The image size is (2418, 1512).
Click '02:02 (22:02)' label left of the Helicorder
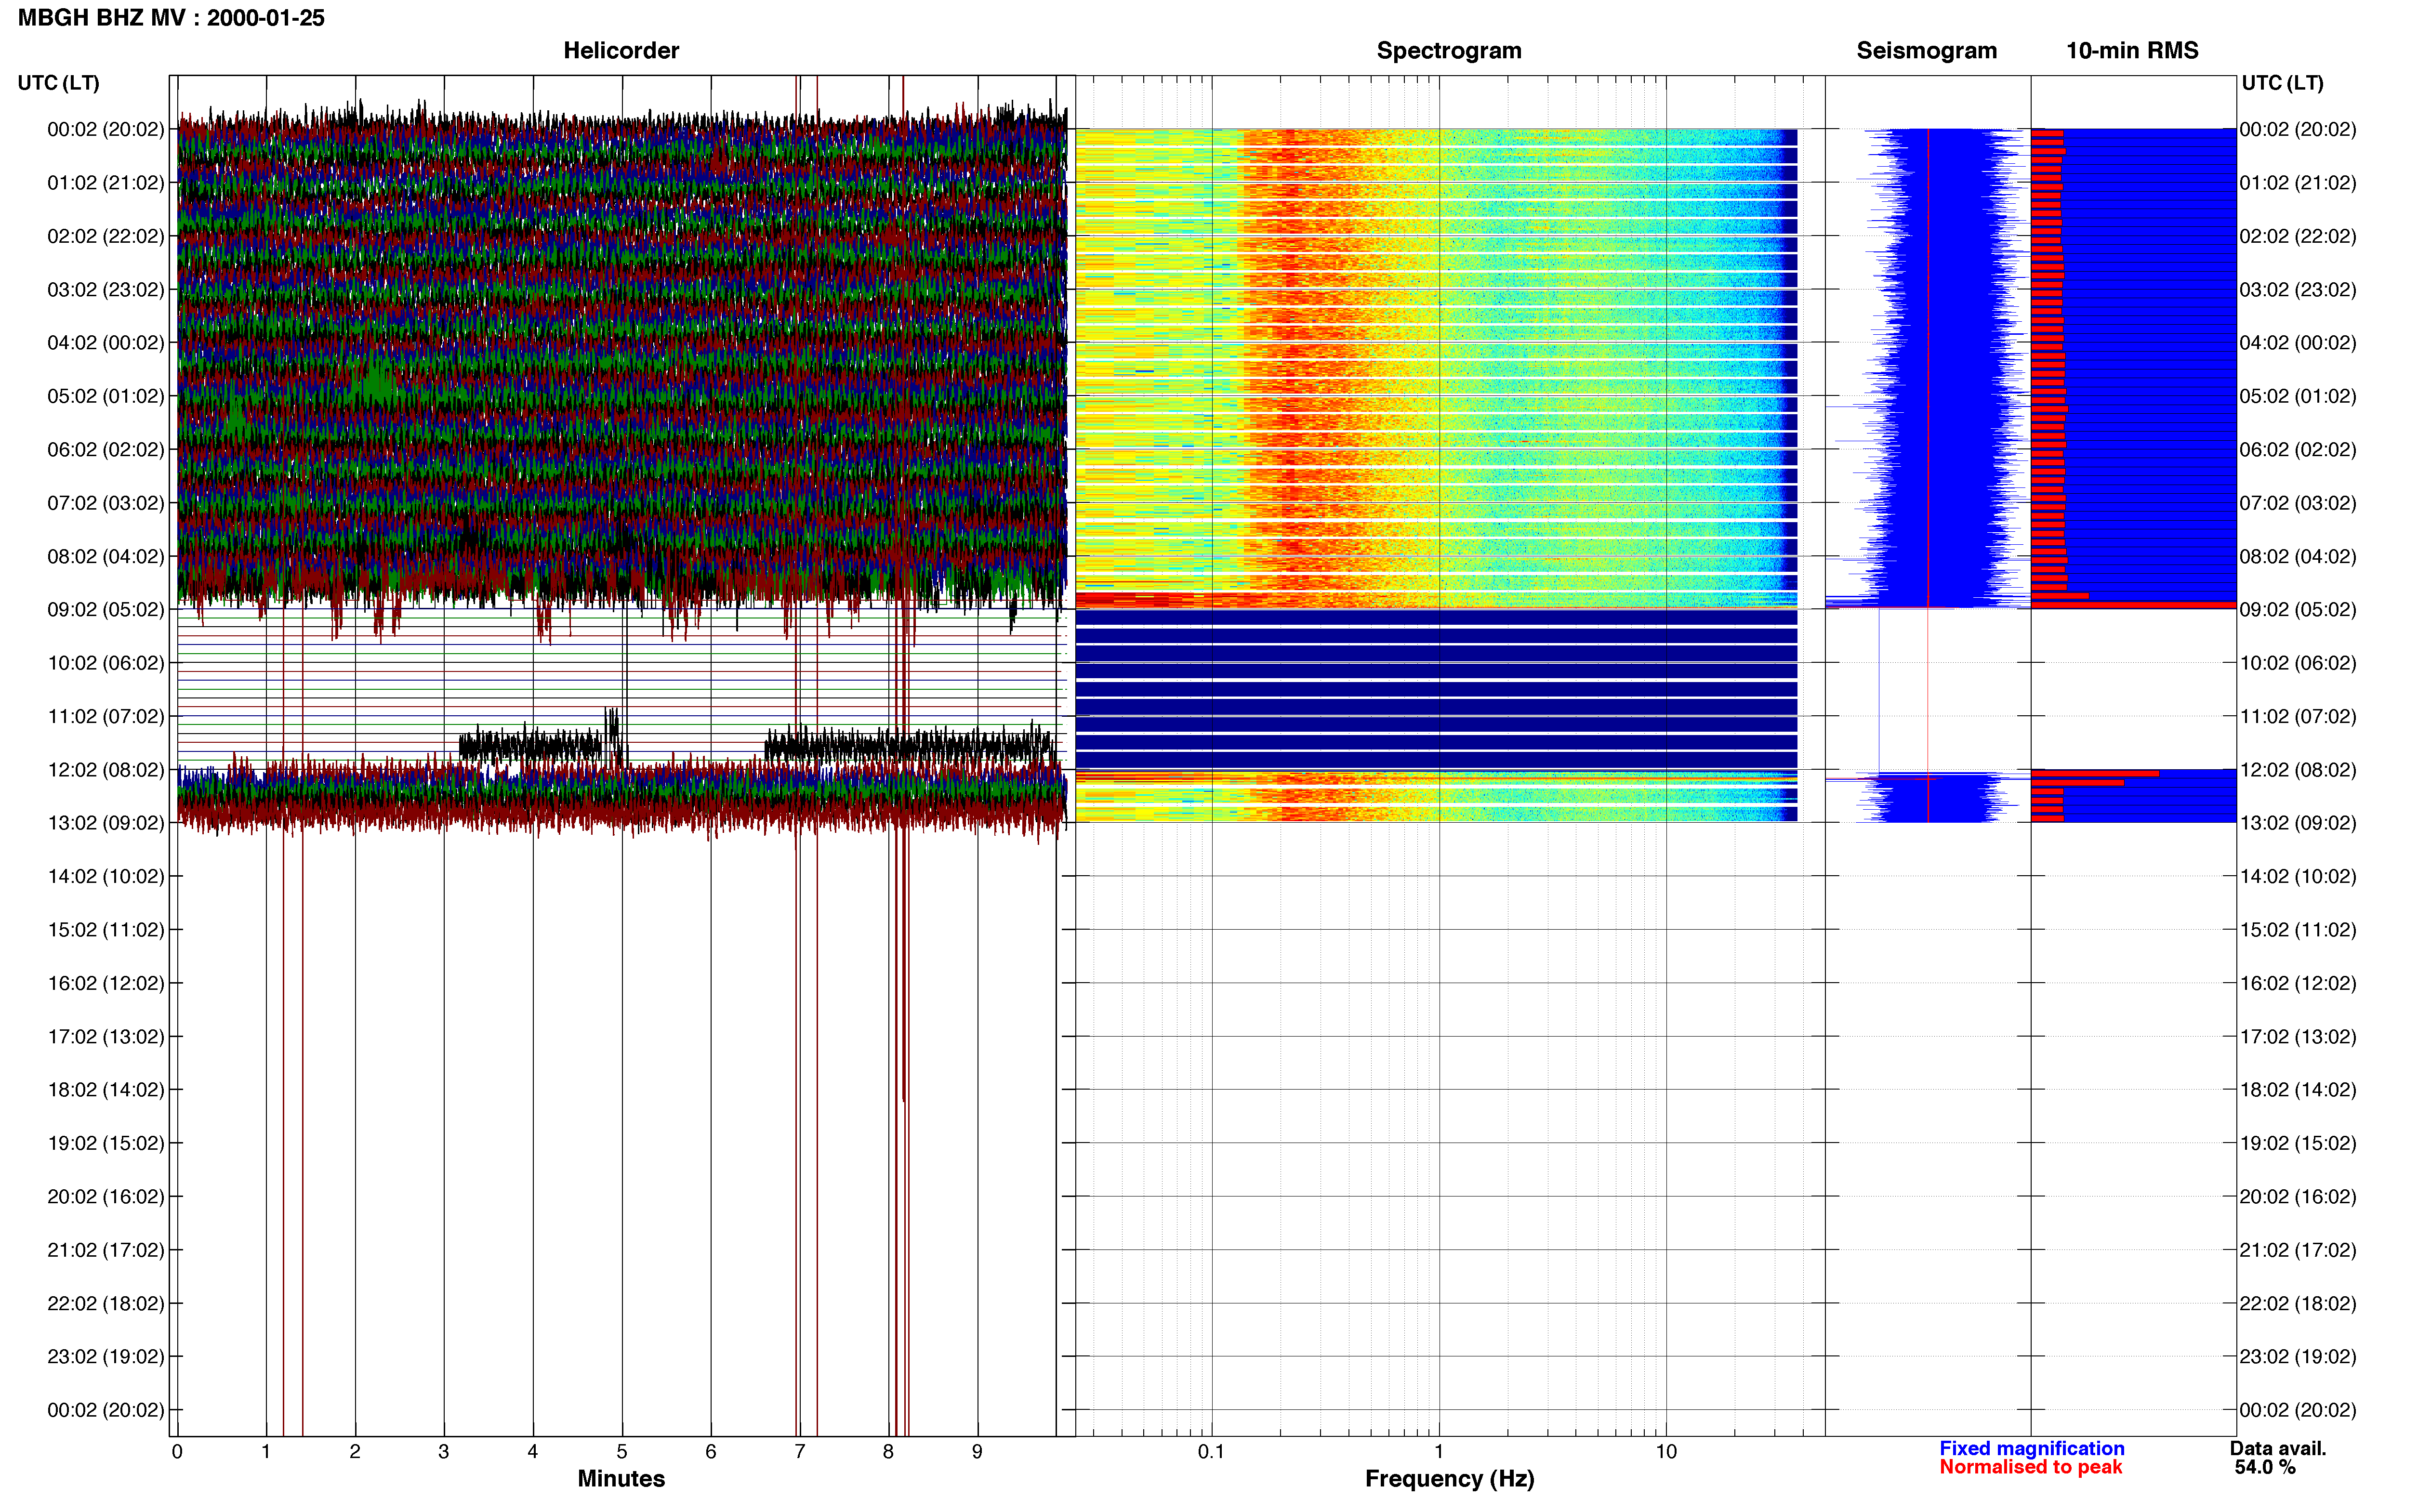tap(105, 236)
